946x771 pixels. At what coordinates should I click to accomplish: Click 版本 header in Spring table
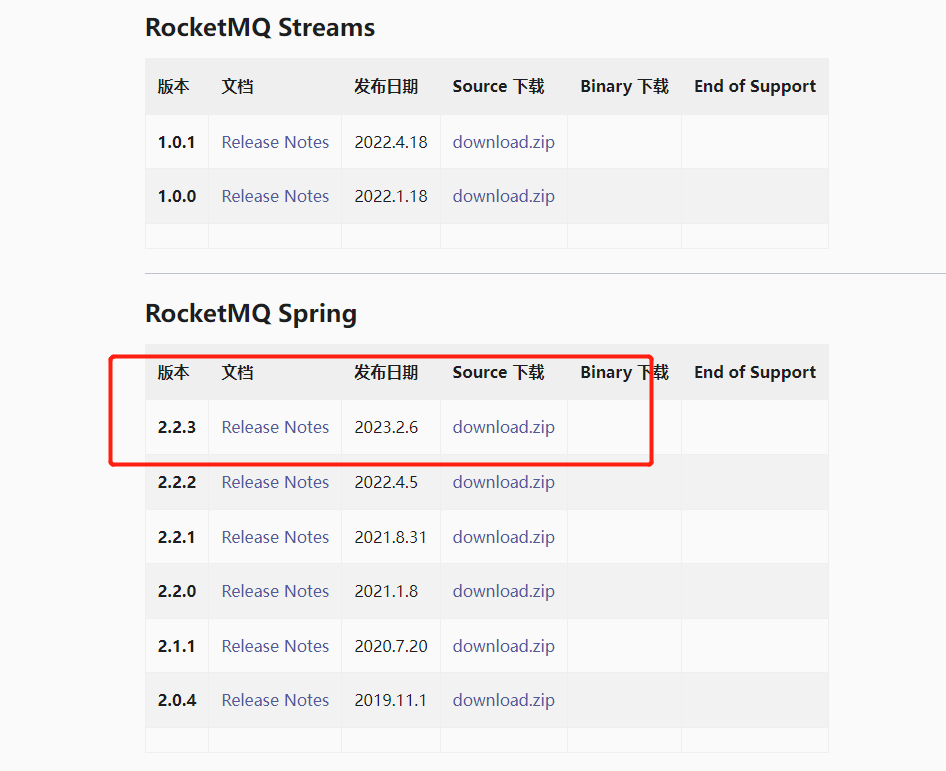(x=174, y=373)
